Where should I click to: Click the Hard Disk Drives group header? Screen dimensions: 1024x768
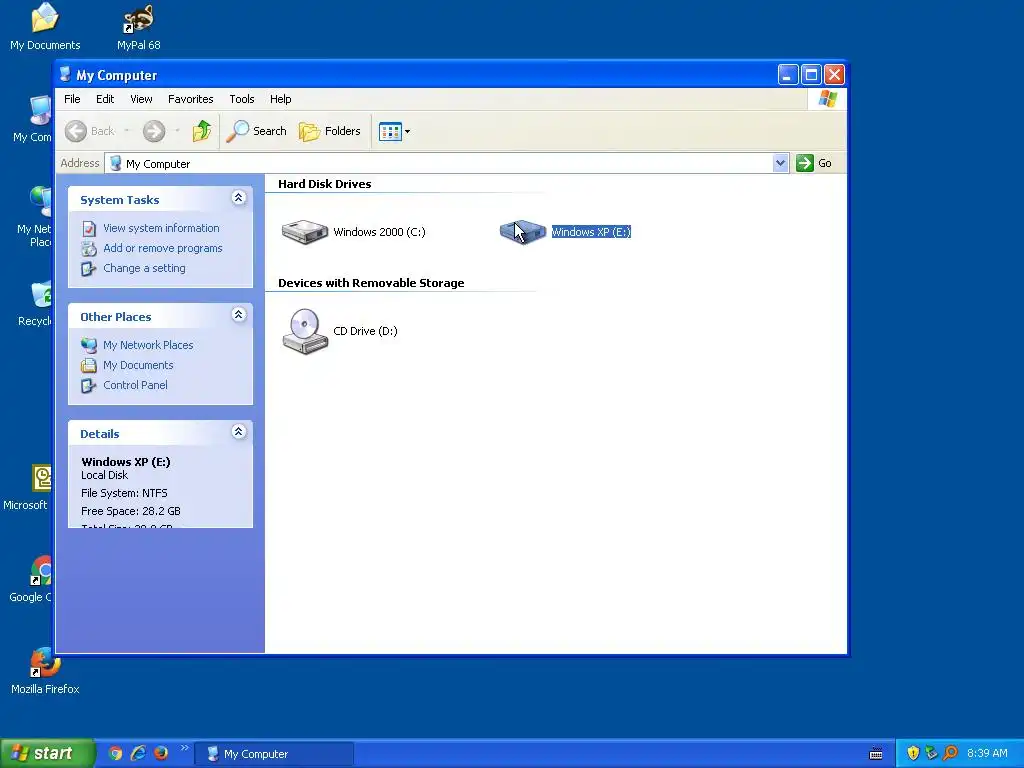pos(325,184)
